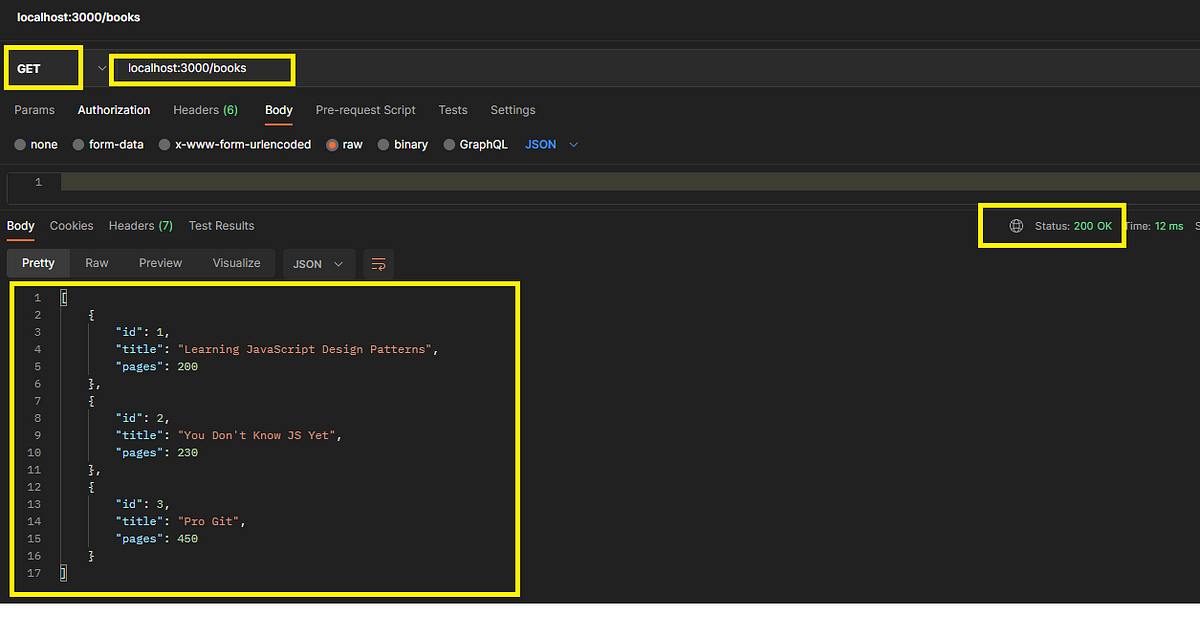Click the globe icon next to response status
This screenshot has width=1200, height=620.
click(1017, 226)
